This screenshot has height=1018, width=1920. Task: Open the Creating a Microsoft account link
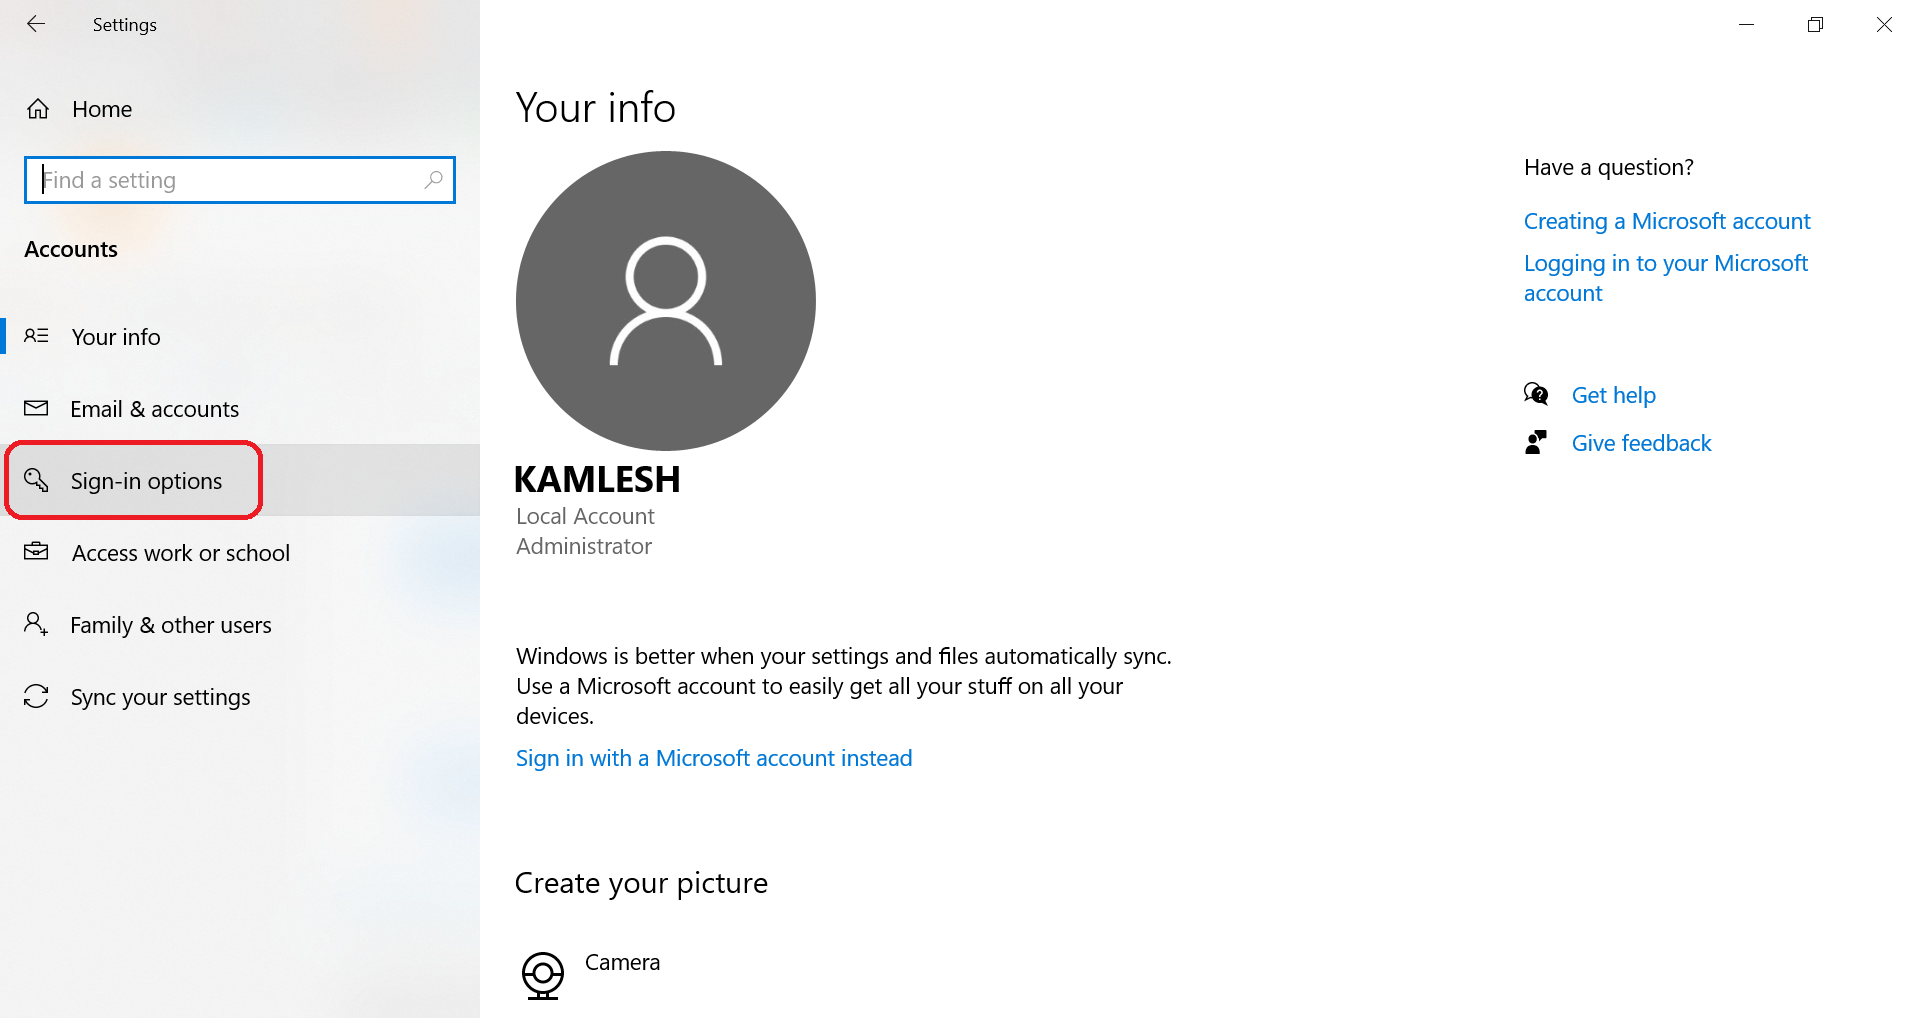[1667, 221]
